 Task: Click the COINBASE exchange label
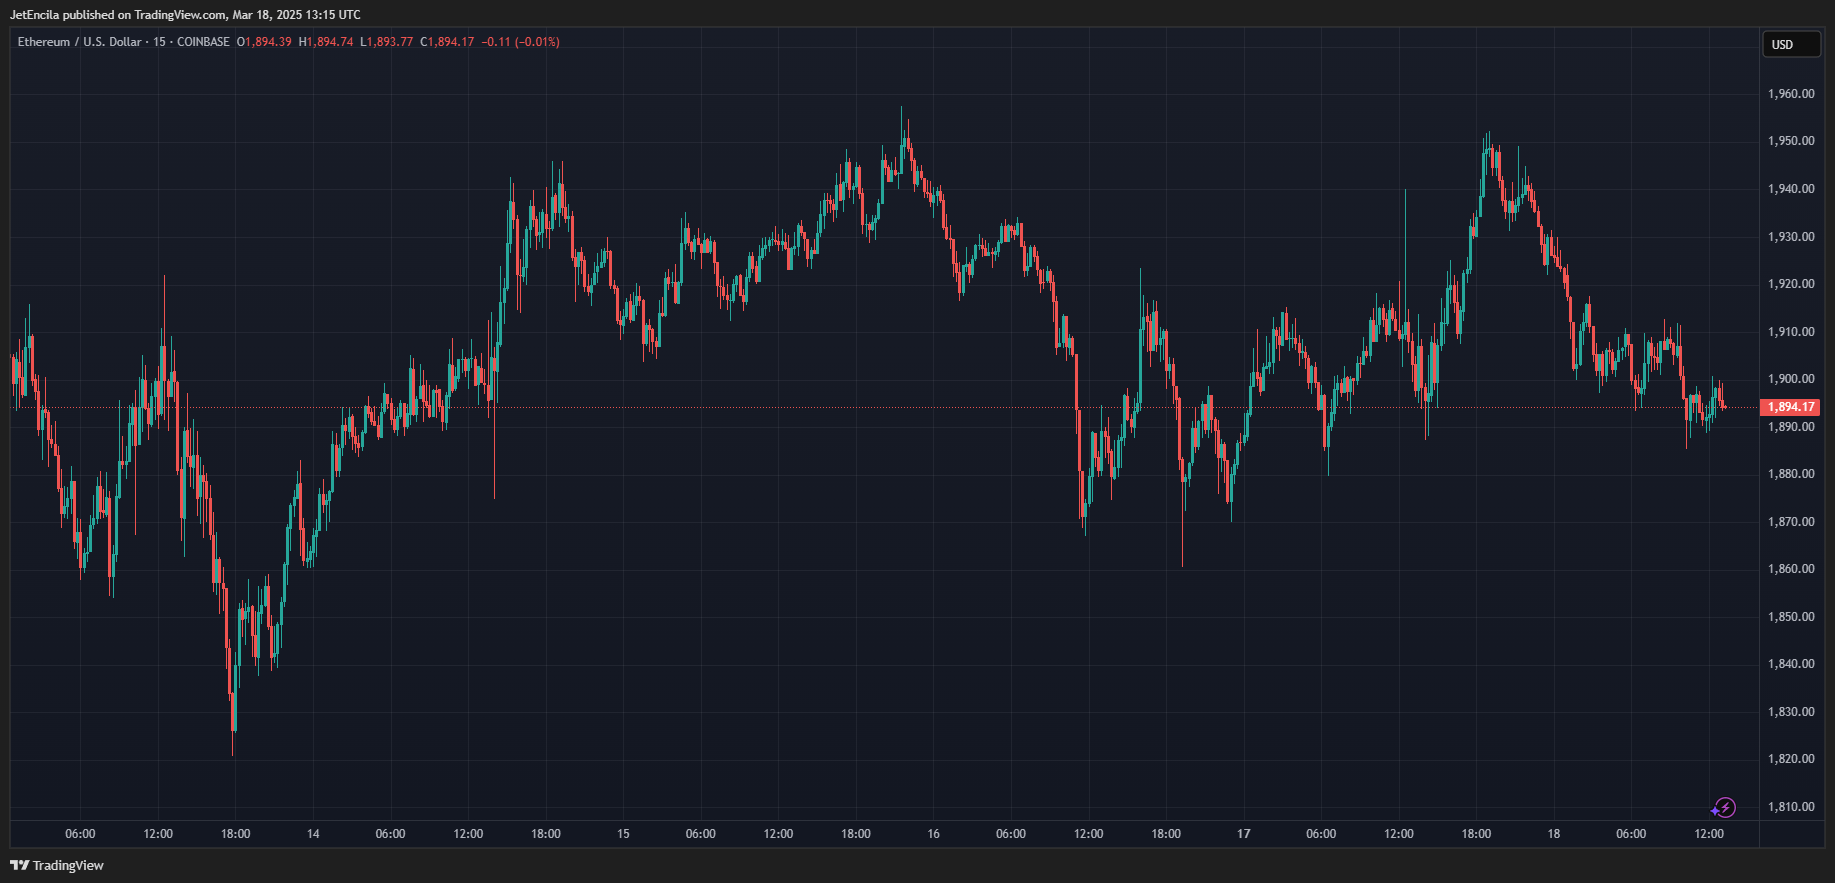[x=203, y=42]
